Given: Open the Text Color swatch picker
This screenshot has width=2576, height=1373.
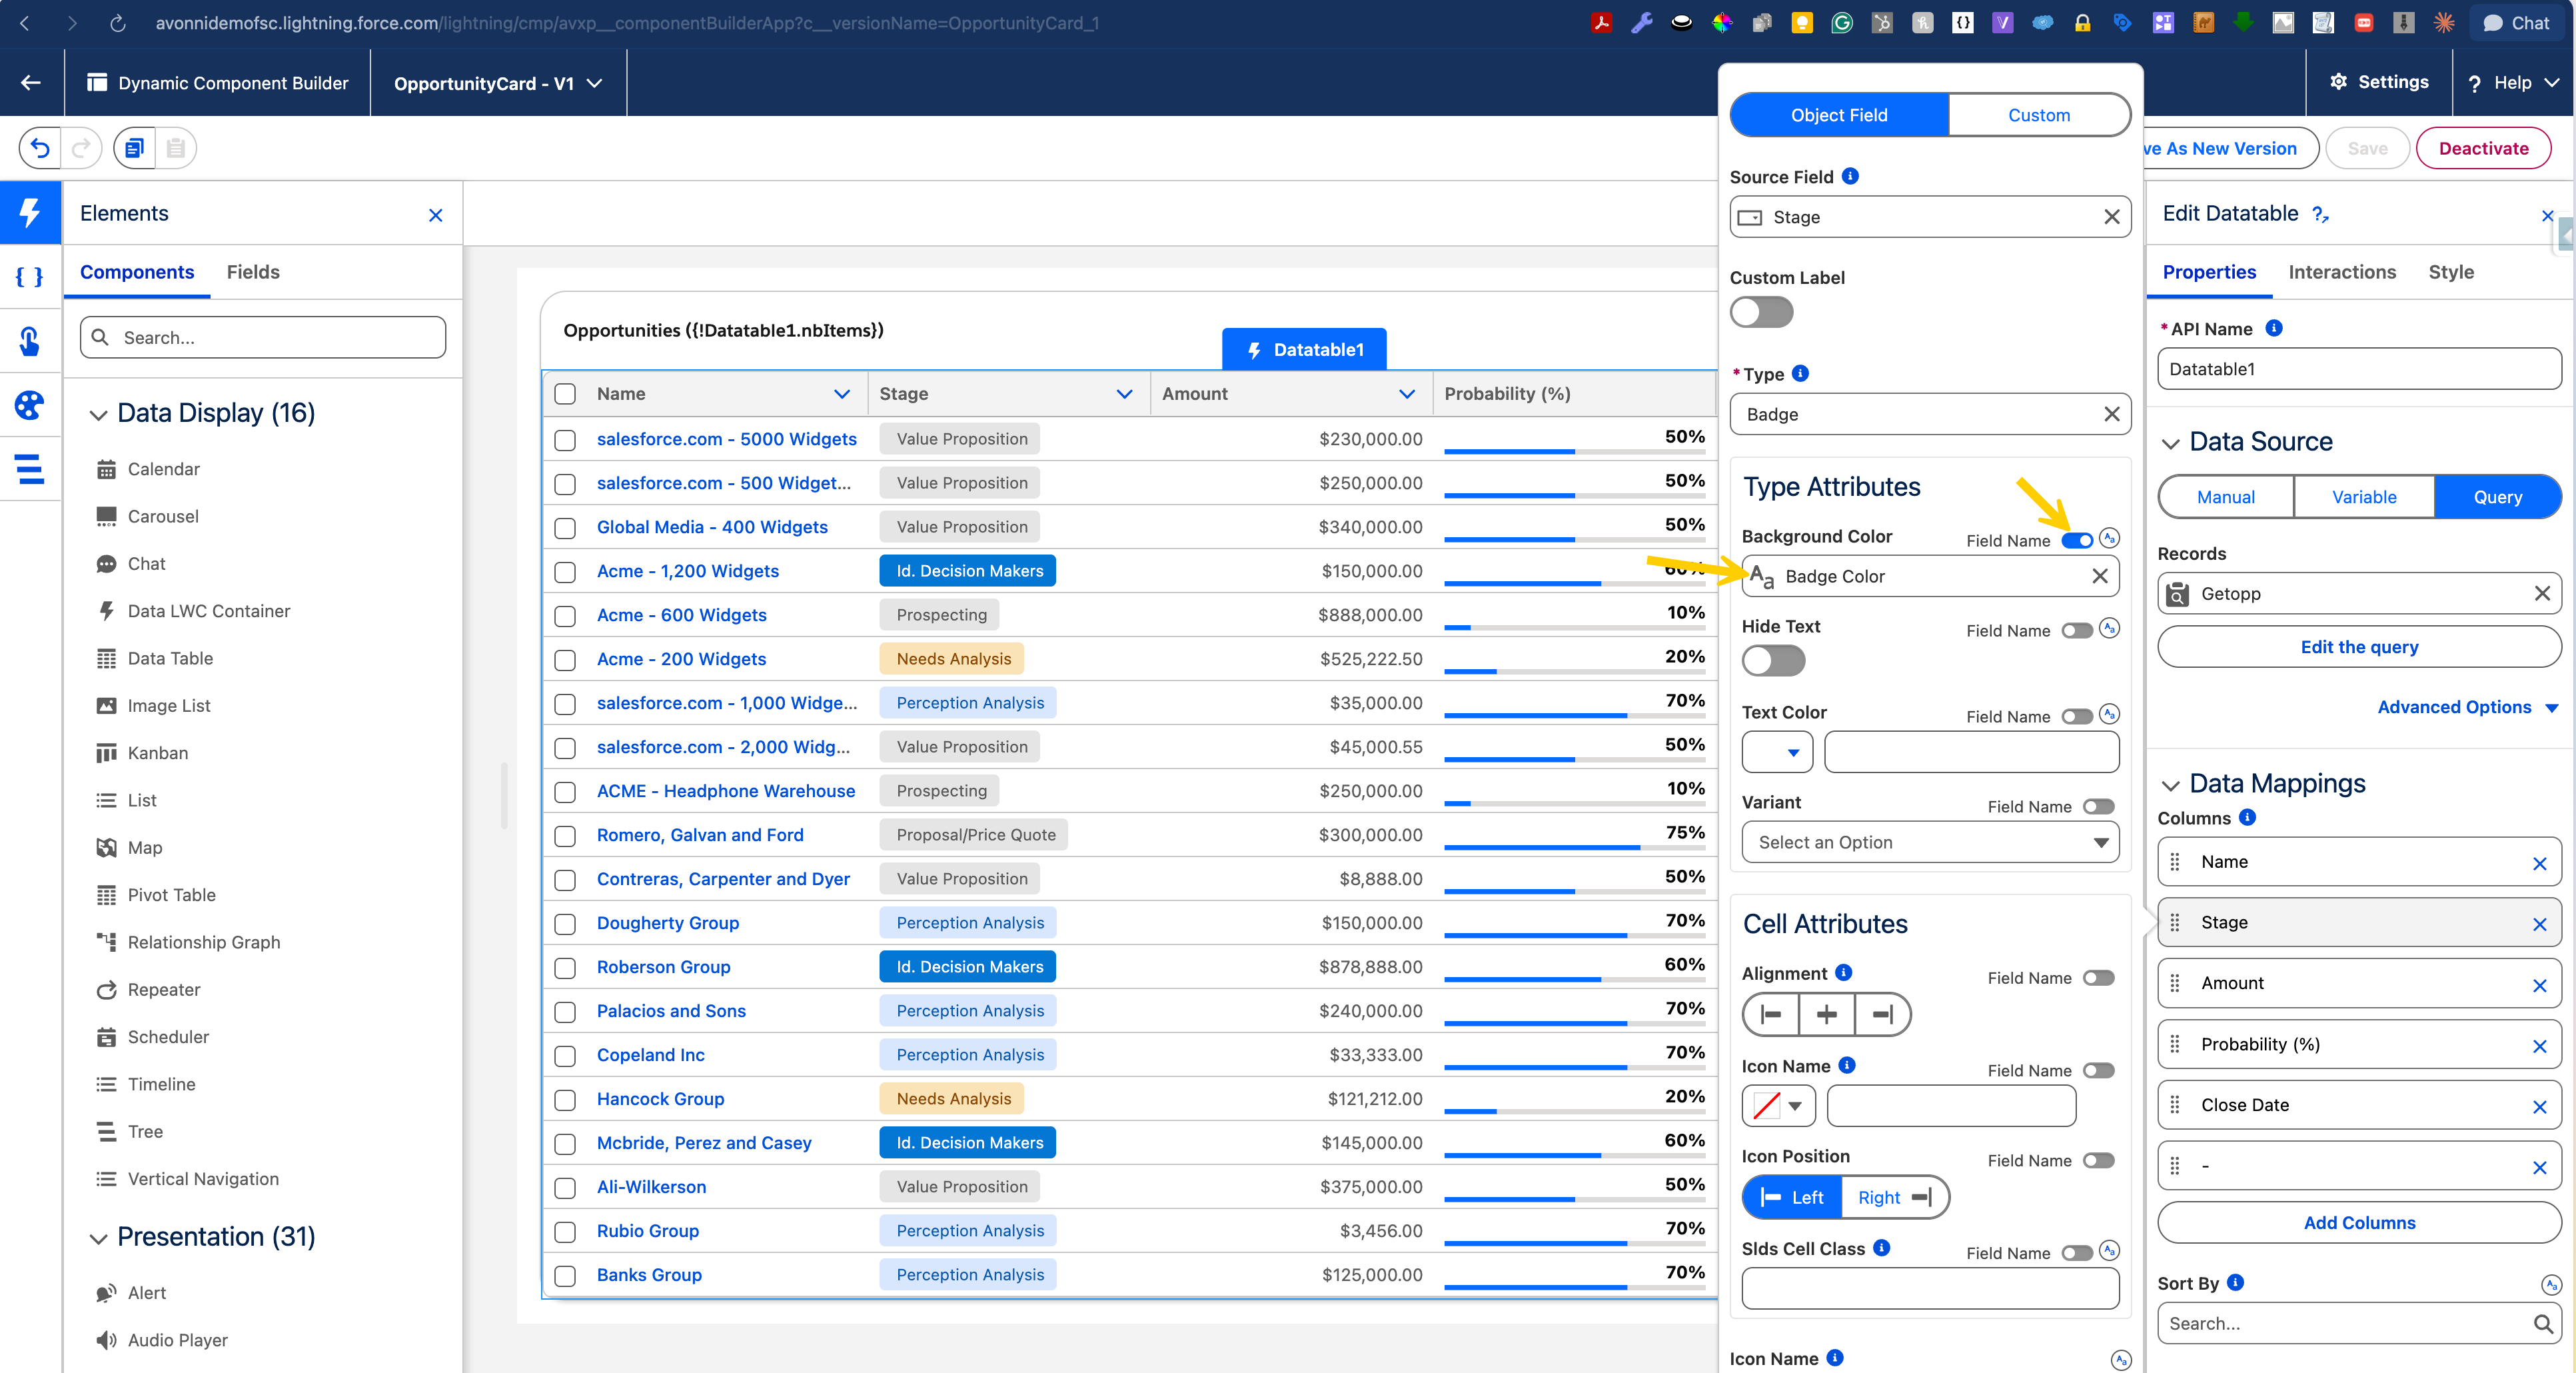Looking at the screenshot, I should point(1777,752).
